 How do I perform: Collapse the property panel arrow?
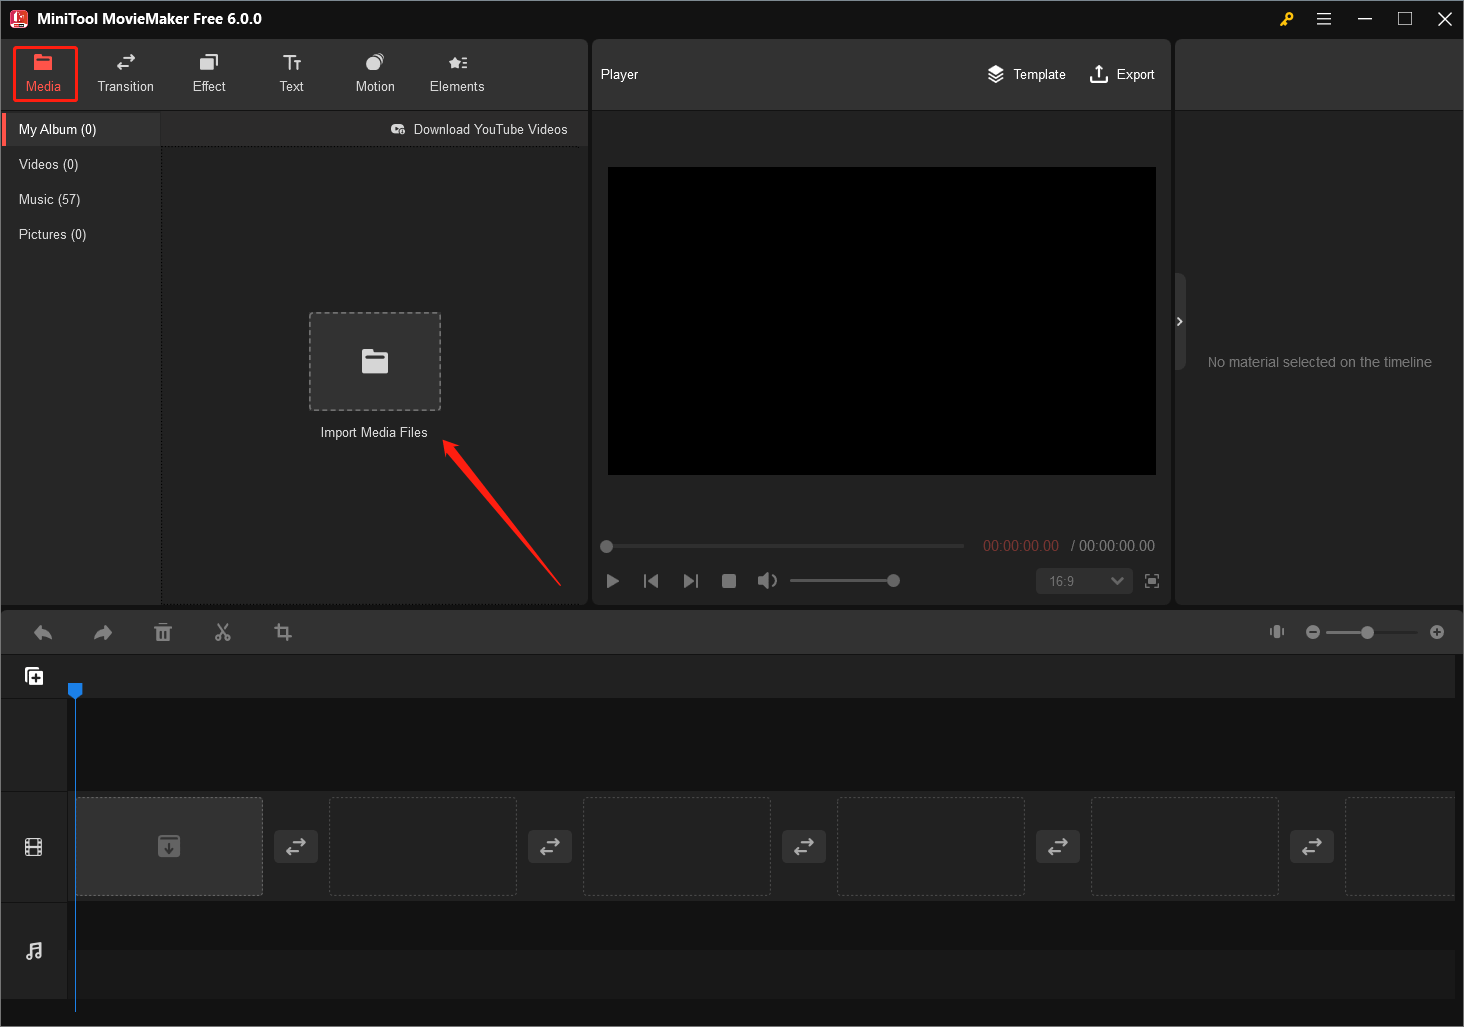tap(1180, 322)
